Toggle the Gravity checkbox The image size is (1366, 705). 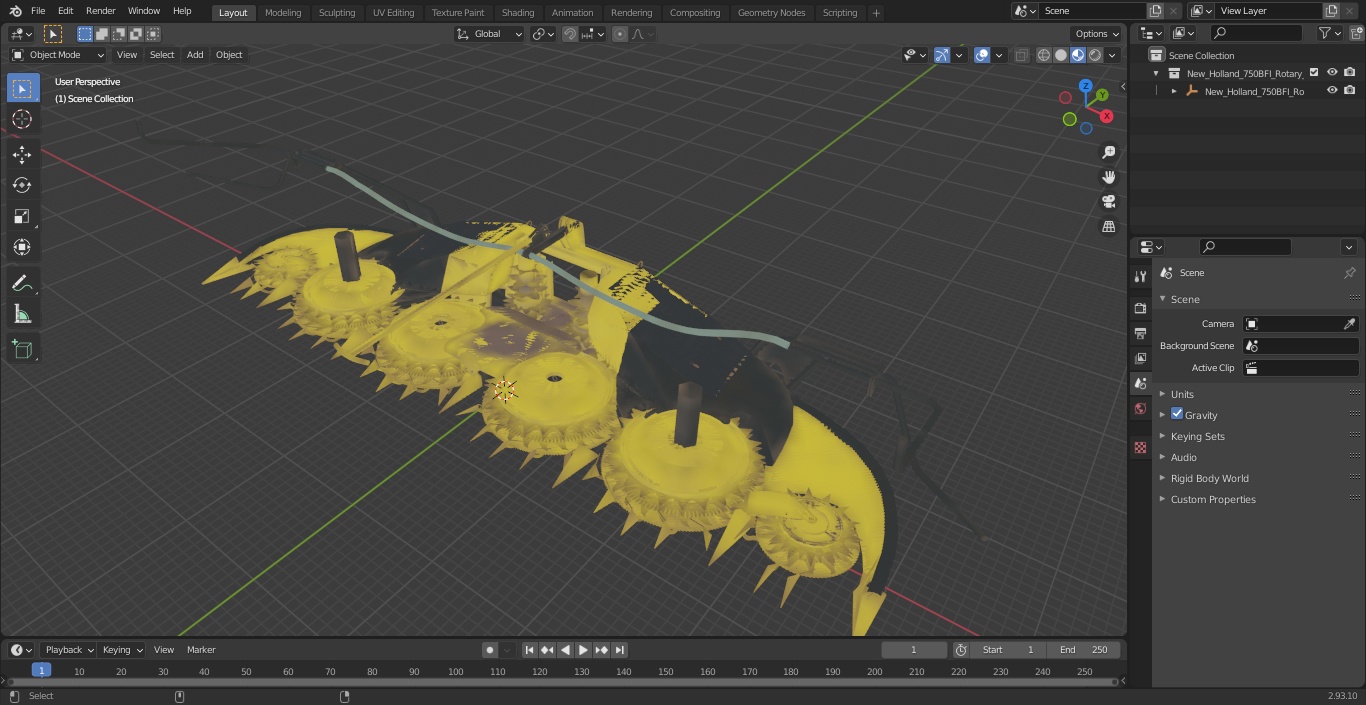point(1177,414)
